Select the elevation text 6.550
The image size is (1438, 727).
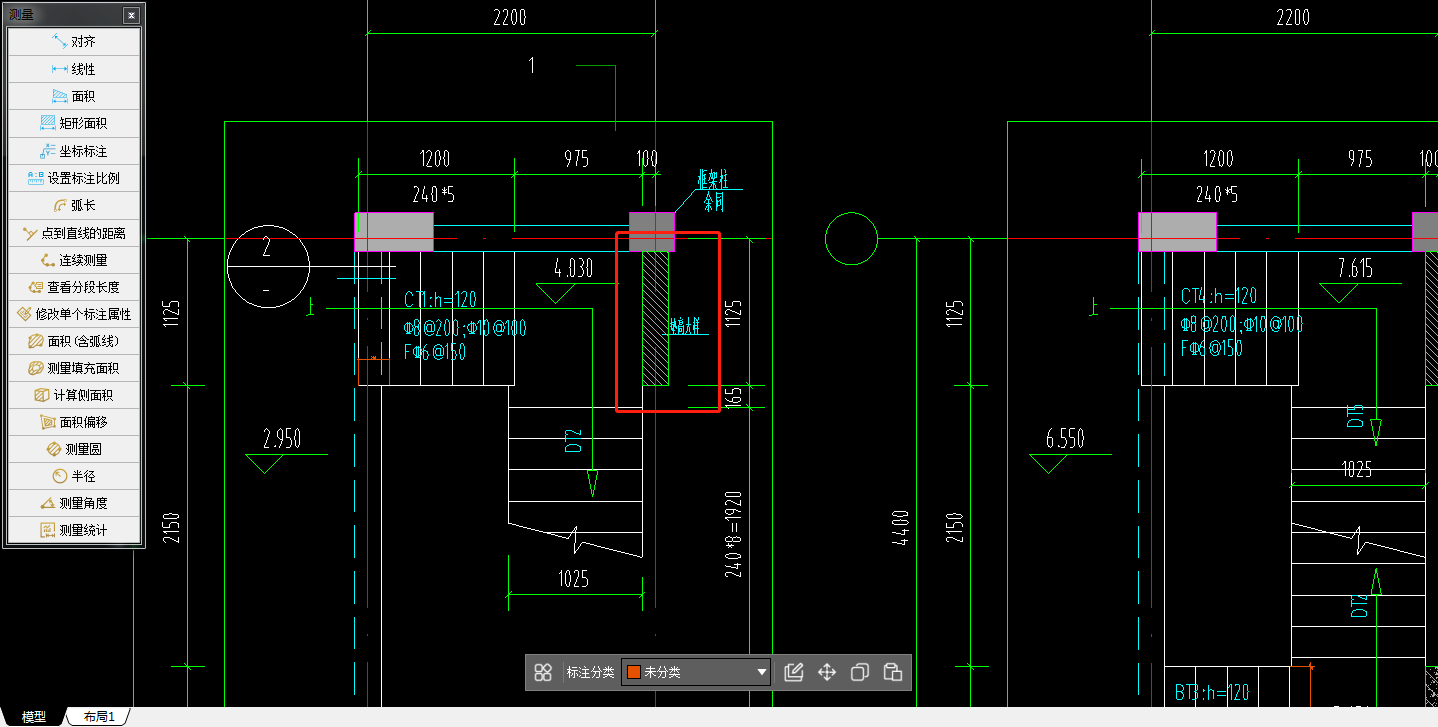coord(1065,439)
